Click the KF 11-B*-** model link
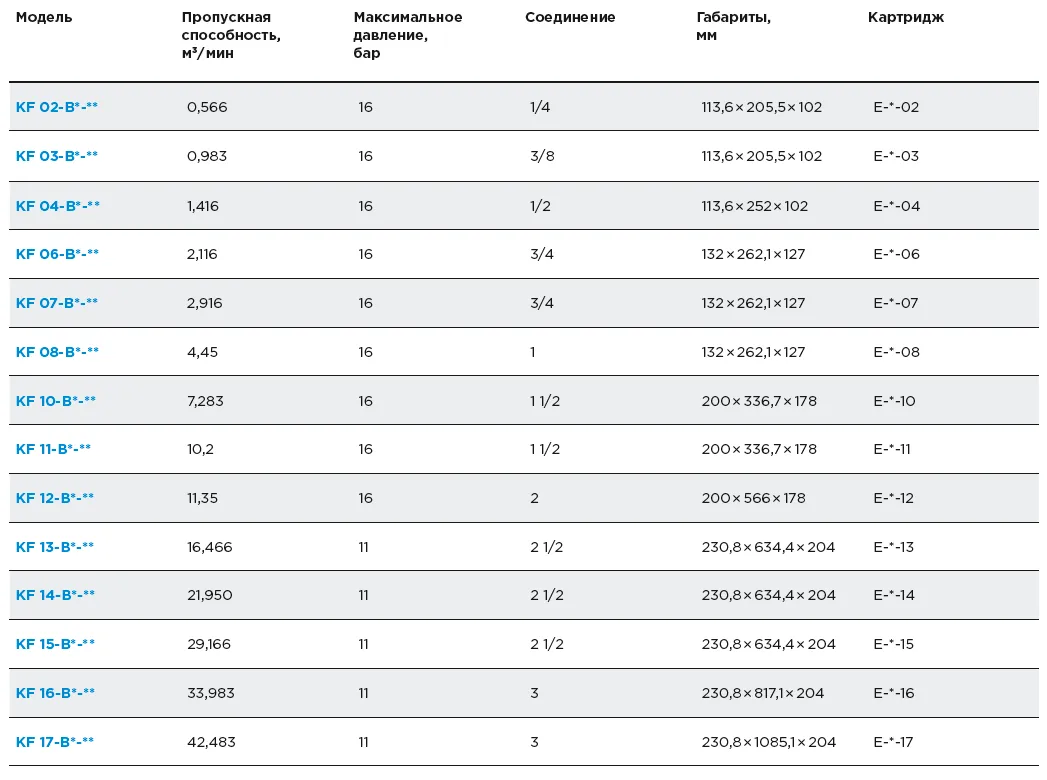The width and height of the screenshot is (1047, 780). click(53, 449)
